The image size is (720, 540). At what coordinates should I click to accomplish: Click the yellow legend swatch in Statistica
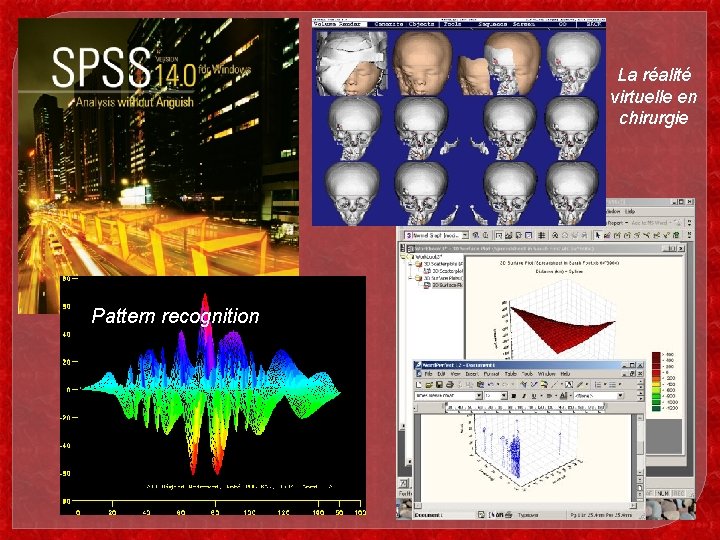(x=657, y=384)
